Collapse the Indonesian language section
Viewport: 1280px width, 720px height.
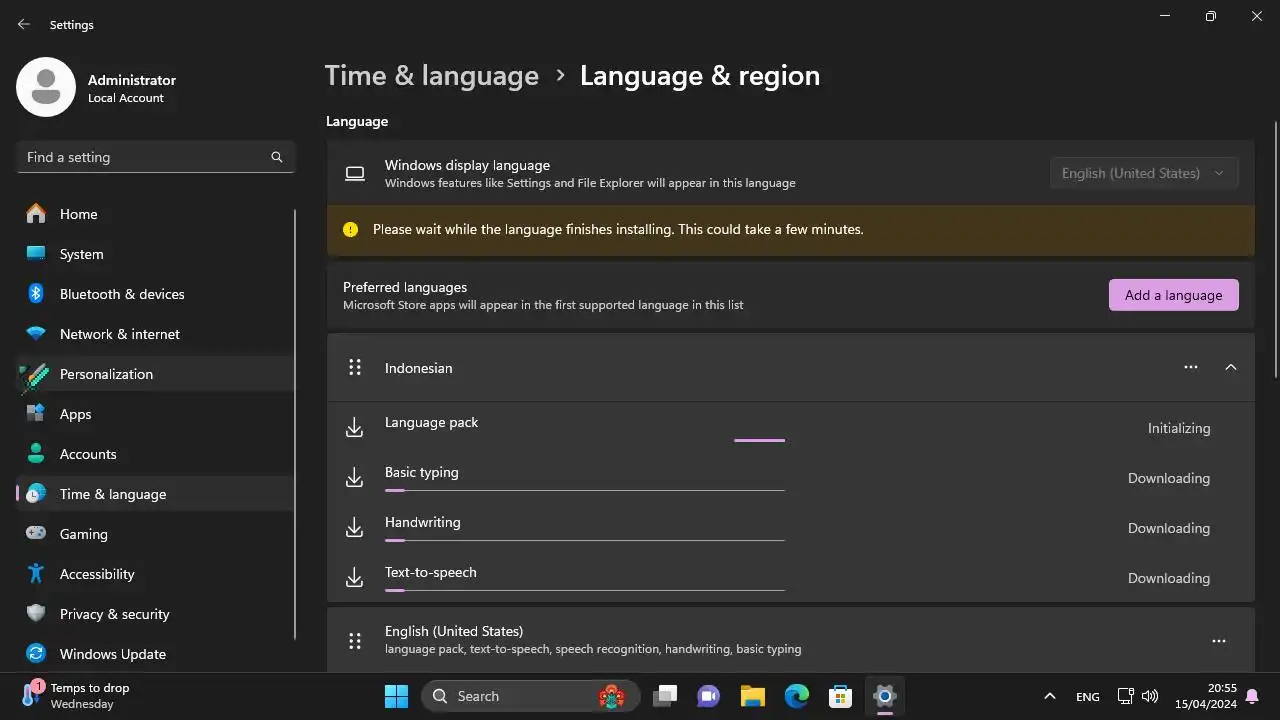pyautogui.click(x=1231, y=368)
